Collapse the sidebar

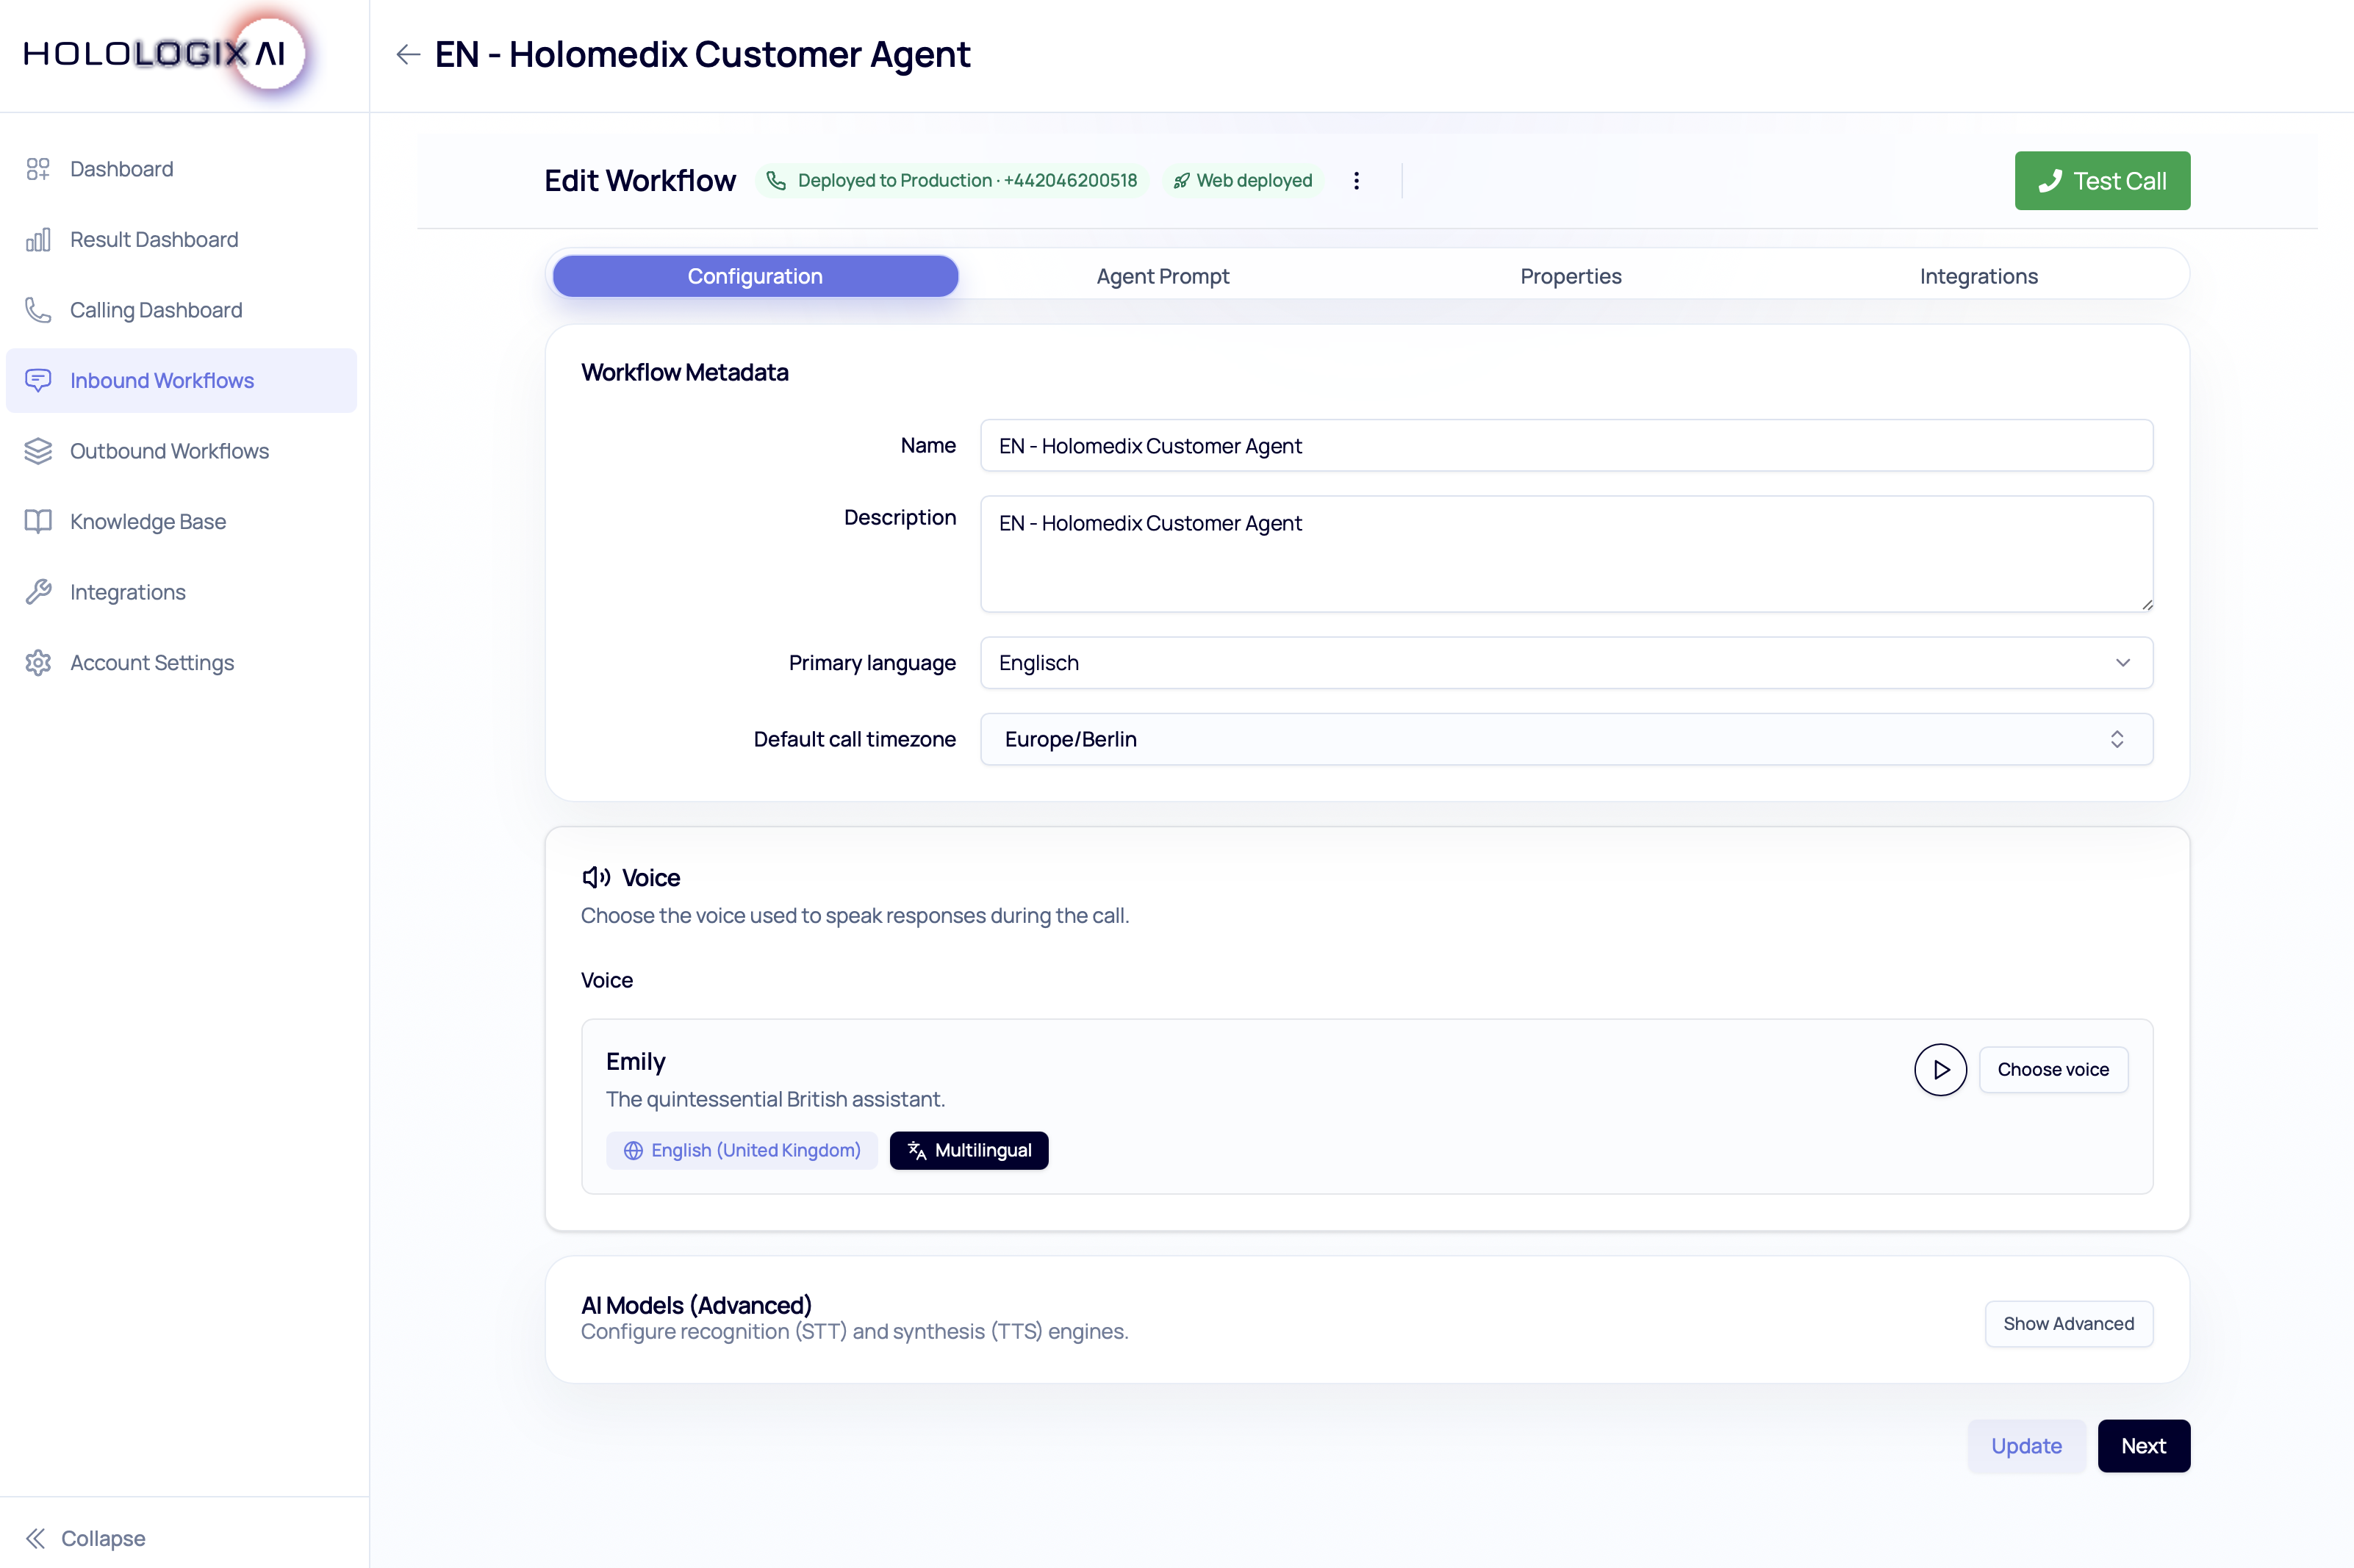[85, 1538]
